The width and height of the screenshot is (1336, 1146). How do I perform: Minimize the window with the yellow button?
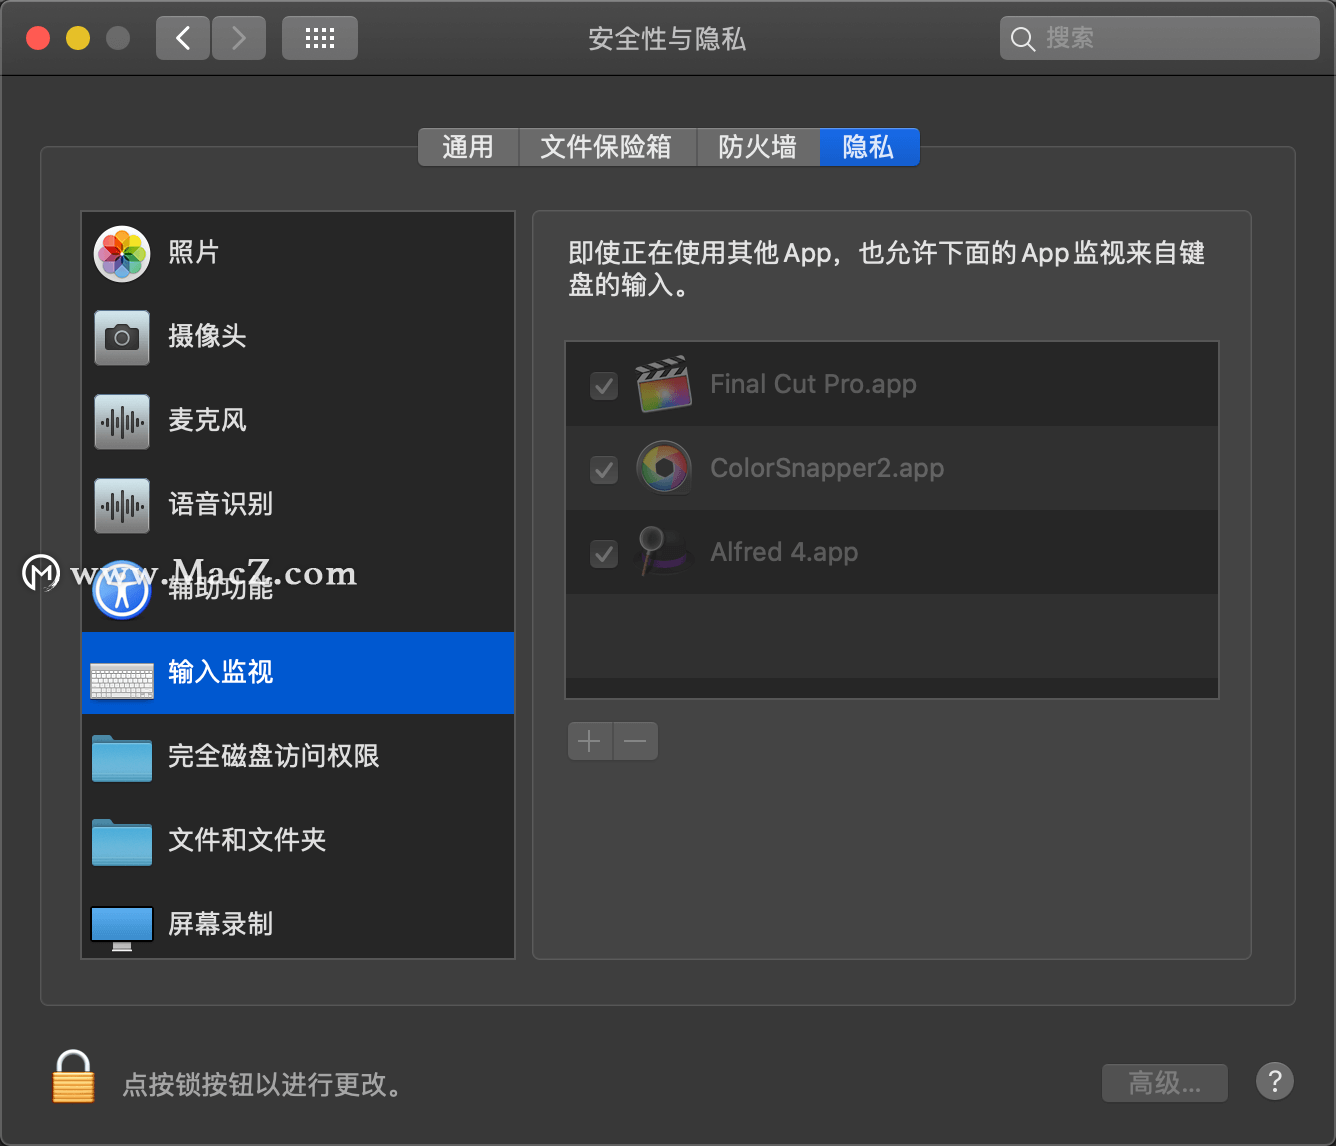click(78, 38)
